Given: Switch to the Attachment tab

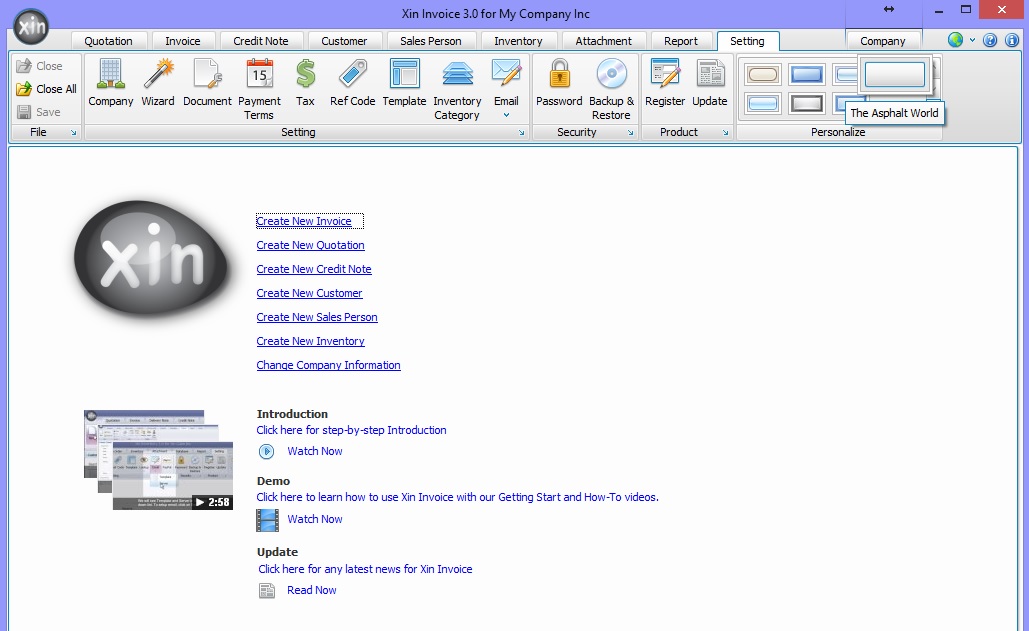Looking at the screenshot, I should (603, 41).
